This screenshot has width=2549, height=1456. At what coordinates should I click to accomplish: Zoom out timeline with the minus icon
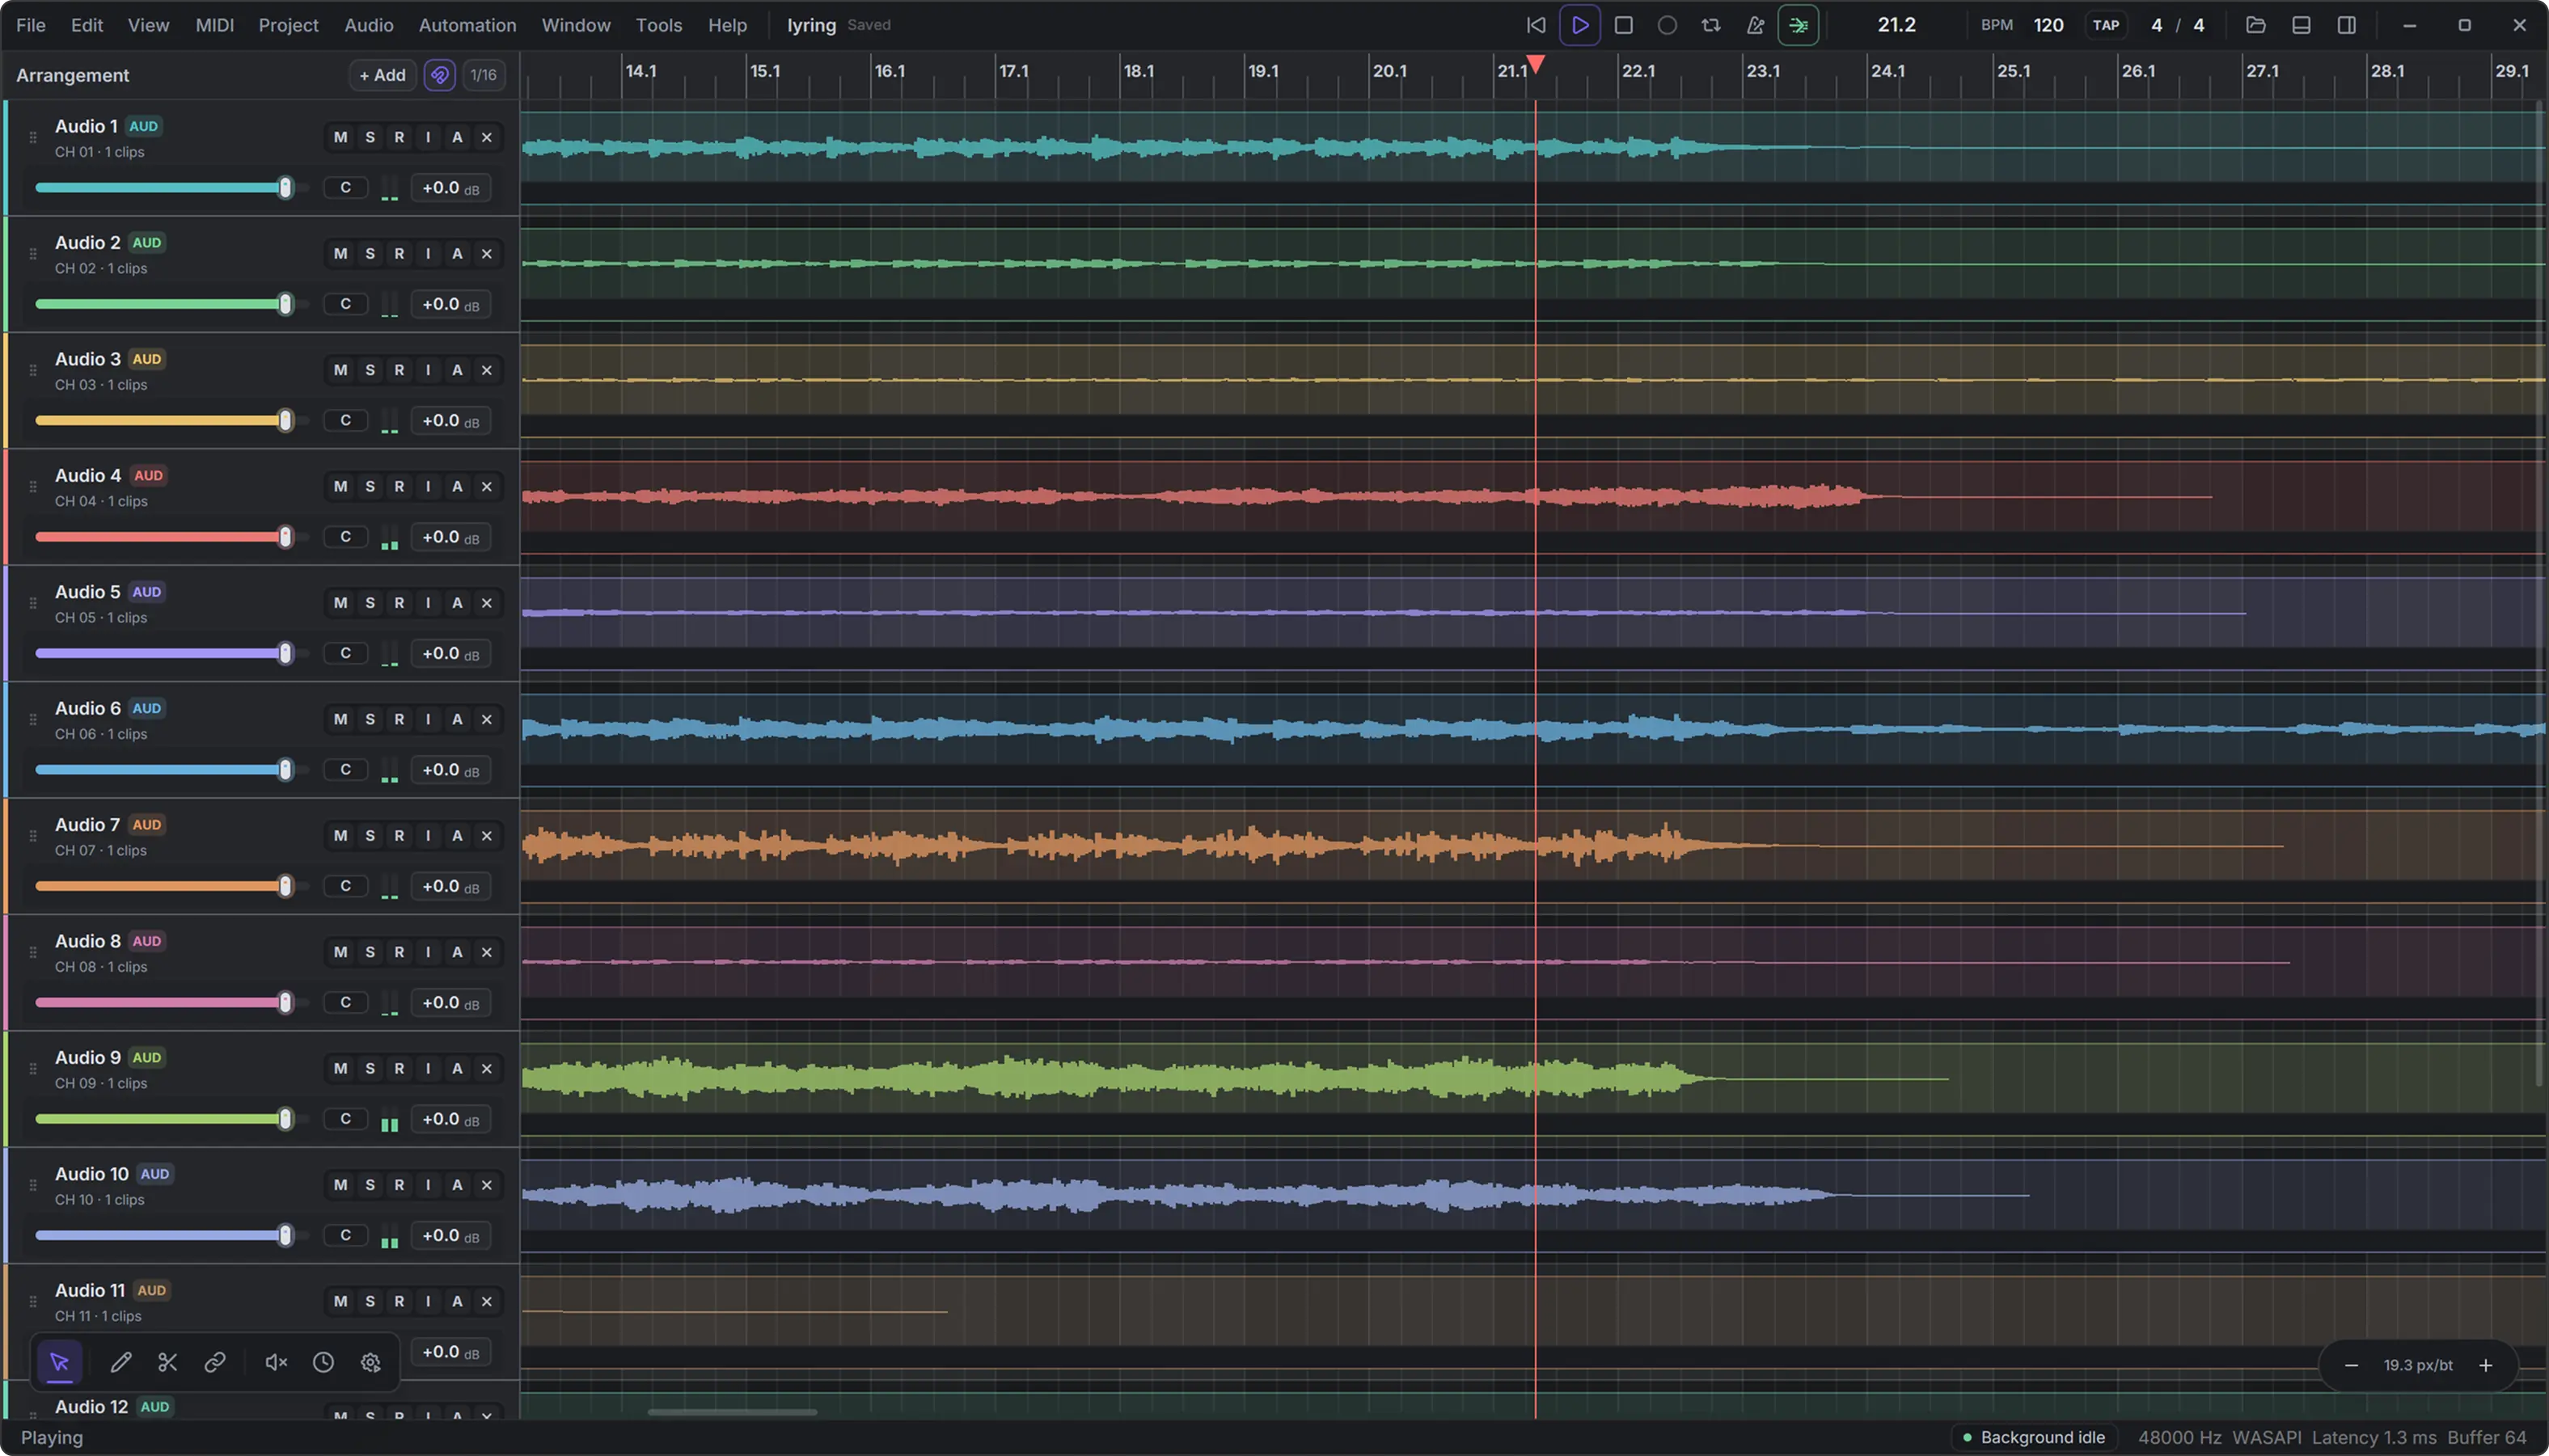coord(2352,1365)
